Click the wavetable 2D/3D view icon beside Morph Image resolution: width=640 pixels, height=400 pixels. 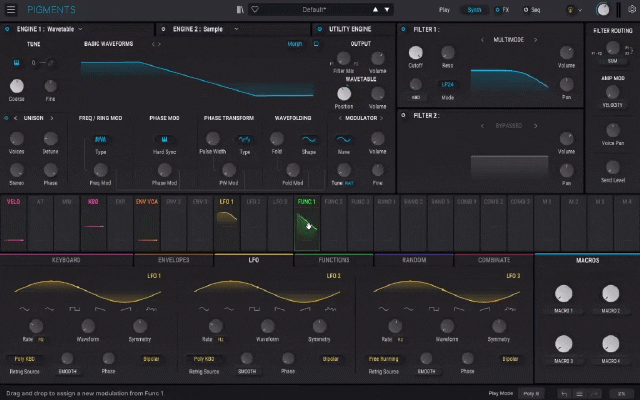316,44
